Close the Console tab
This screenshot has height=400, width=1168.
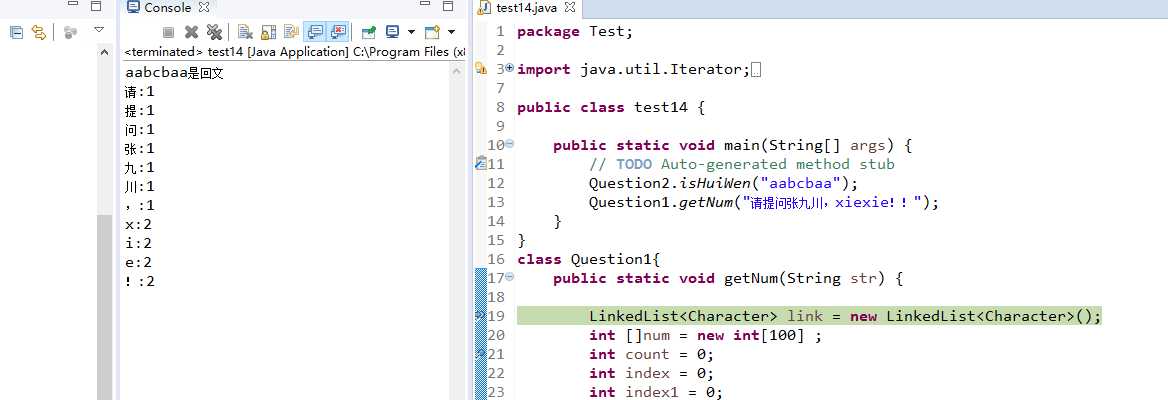click(x=204, y=7)
